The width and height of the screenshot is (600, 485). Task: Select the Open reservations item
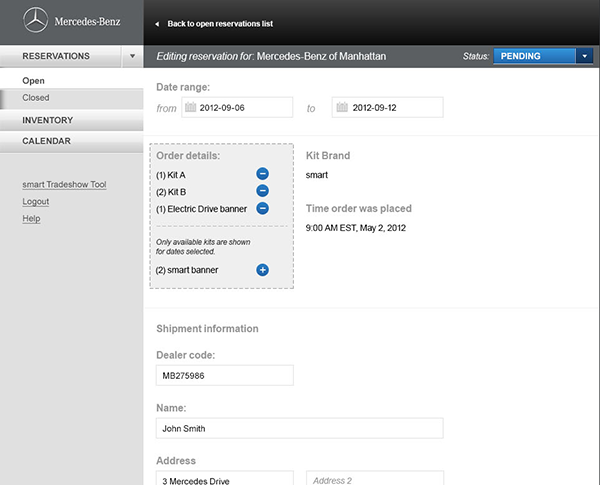click(33, 80)
